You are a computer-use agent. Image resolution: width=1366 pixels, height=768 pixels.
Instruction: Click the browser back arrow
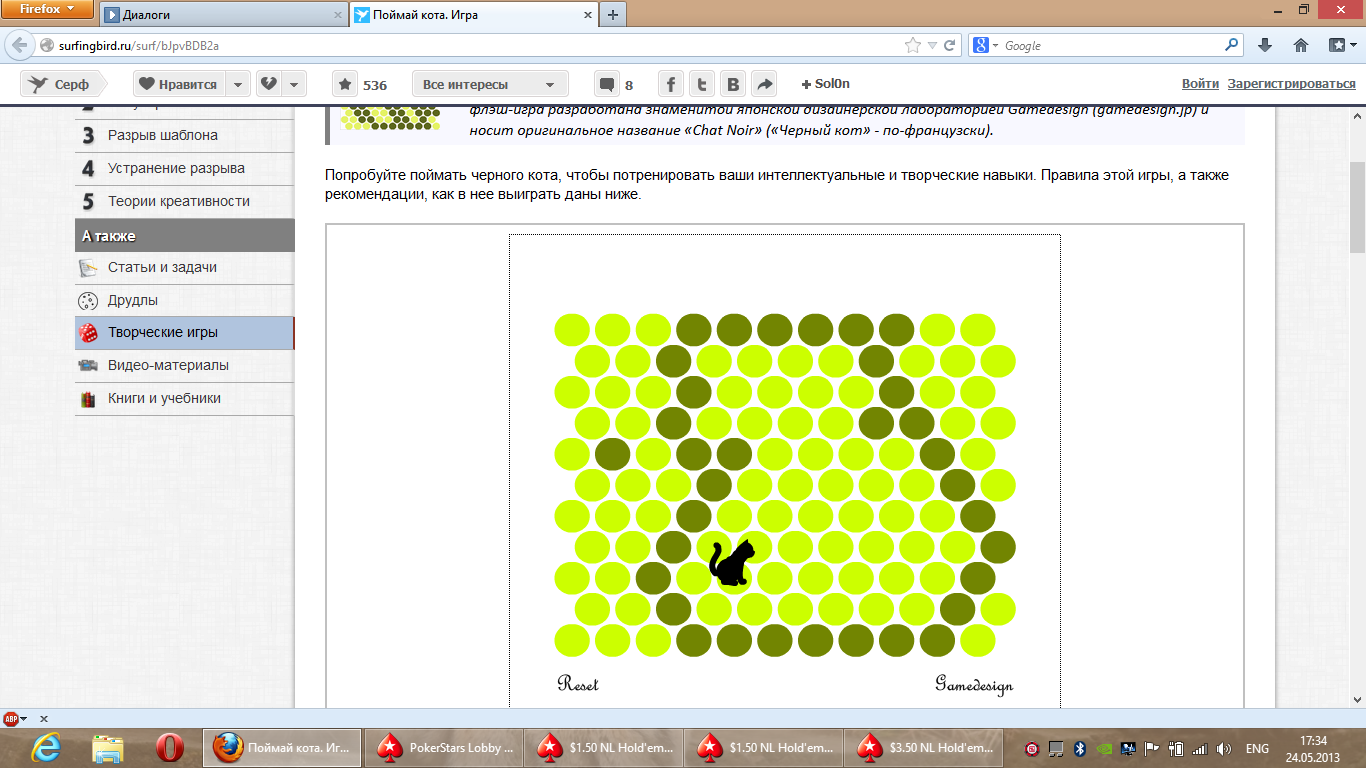click(19, 45)
